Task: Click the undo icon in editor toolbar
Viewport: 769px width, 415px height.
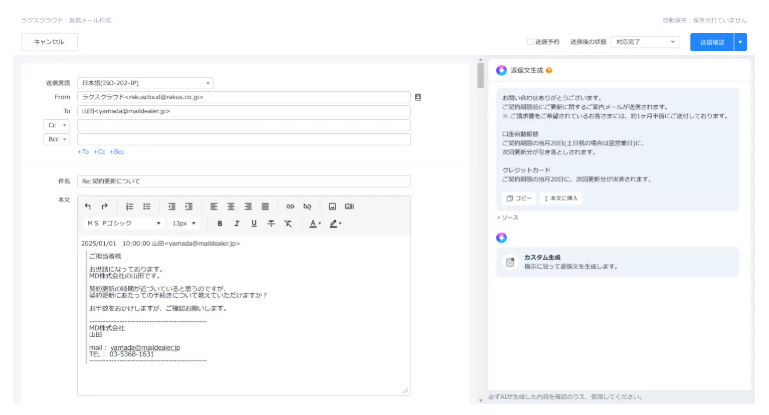Action: pyautogui.click(x=88, y=206)
